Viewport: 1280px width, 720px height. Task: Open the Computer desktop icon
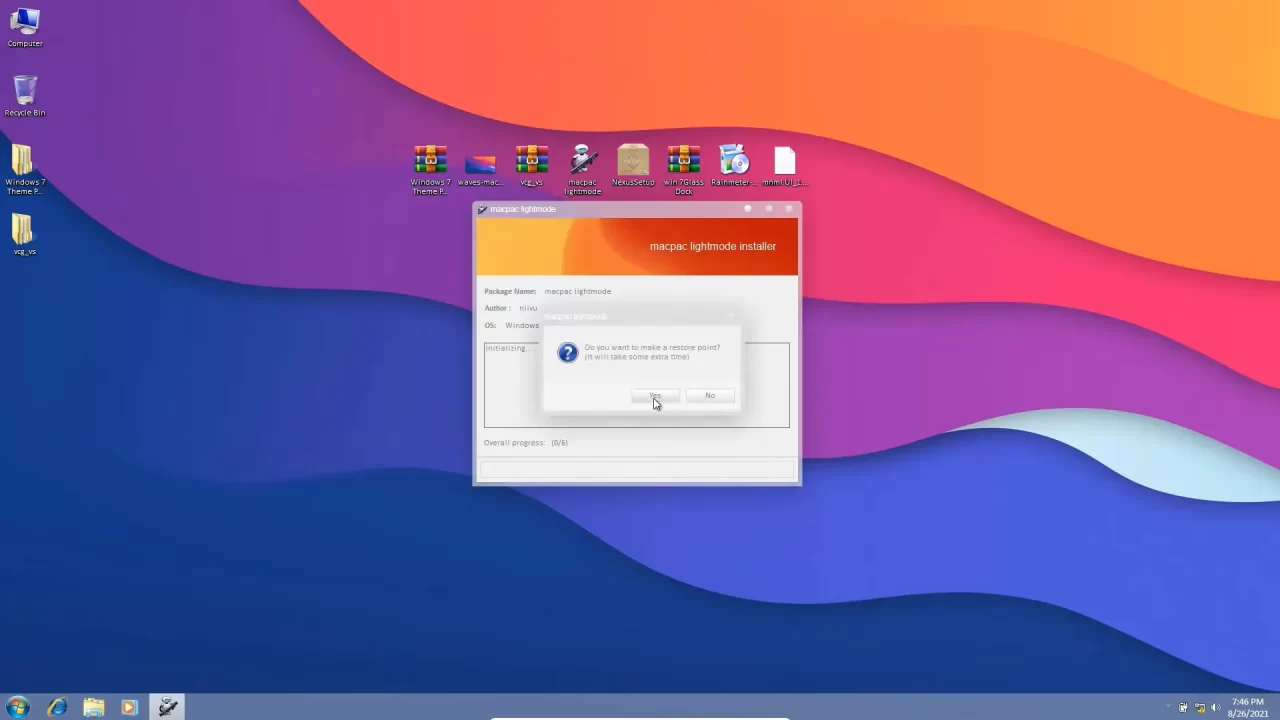tap(25, 27)
